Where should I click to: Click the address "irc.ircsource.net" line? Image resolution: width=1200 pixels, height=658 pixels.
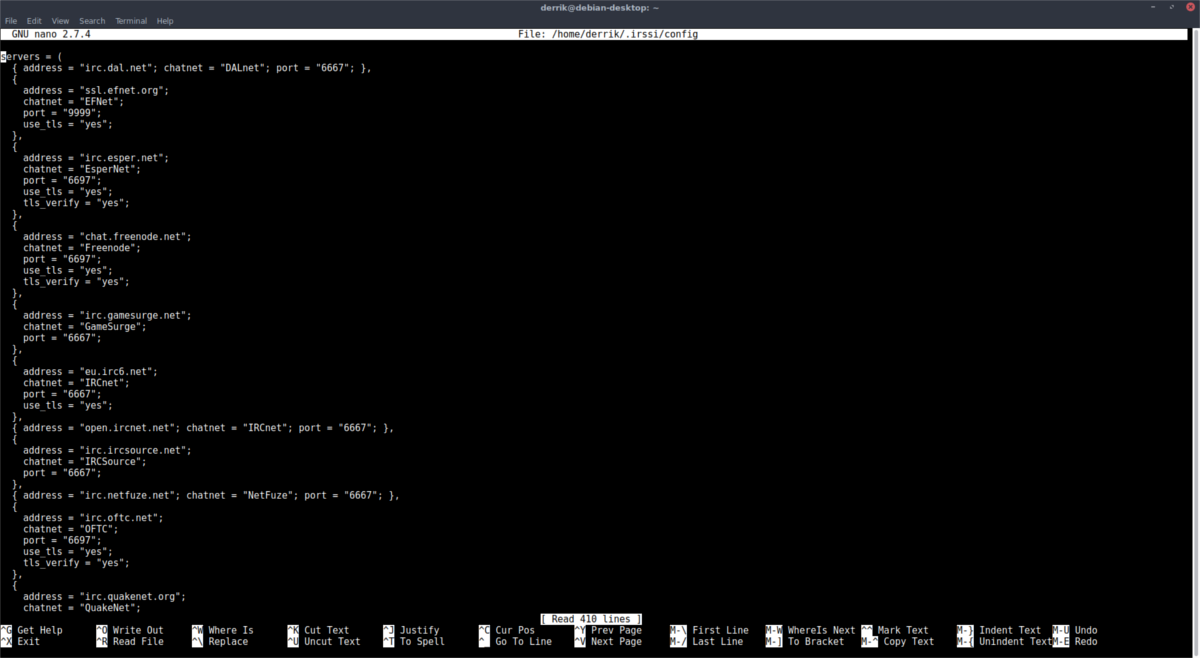[x=107, y=450]
